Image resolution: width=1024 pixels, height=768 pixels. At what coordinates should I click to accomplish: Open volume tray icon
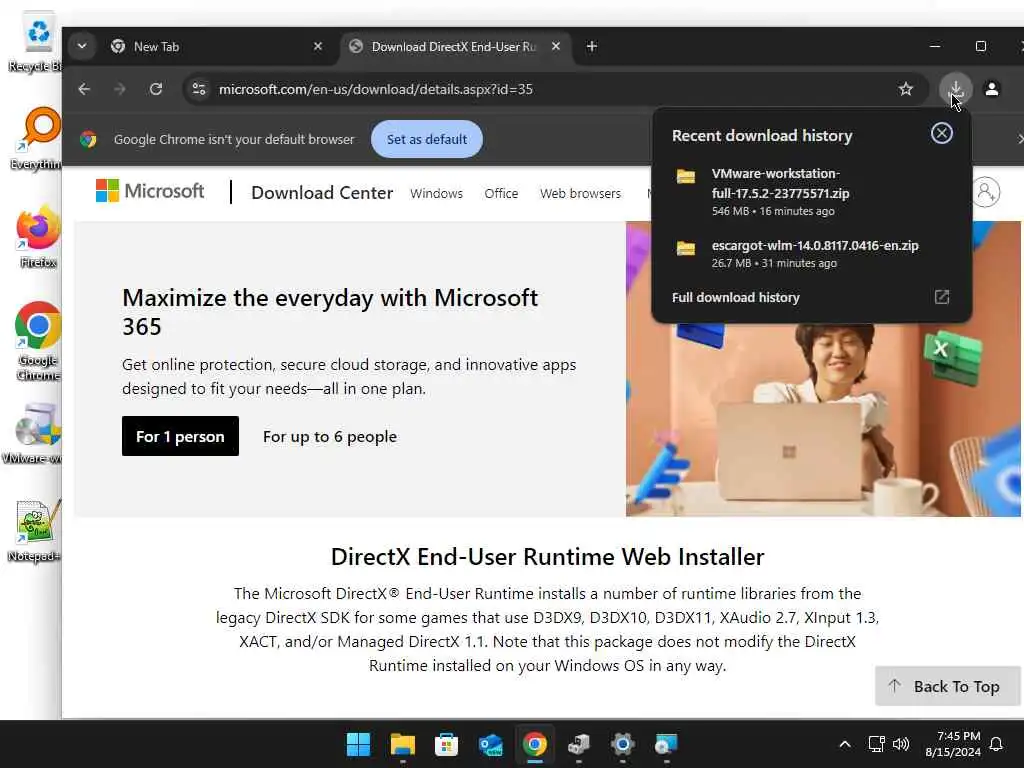[x=901, y=744]
